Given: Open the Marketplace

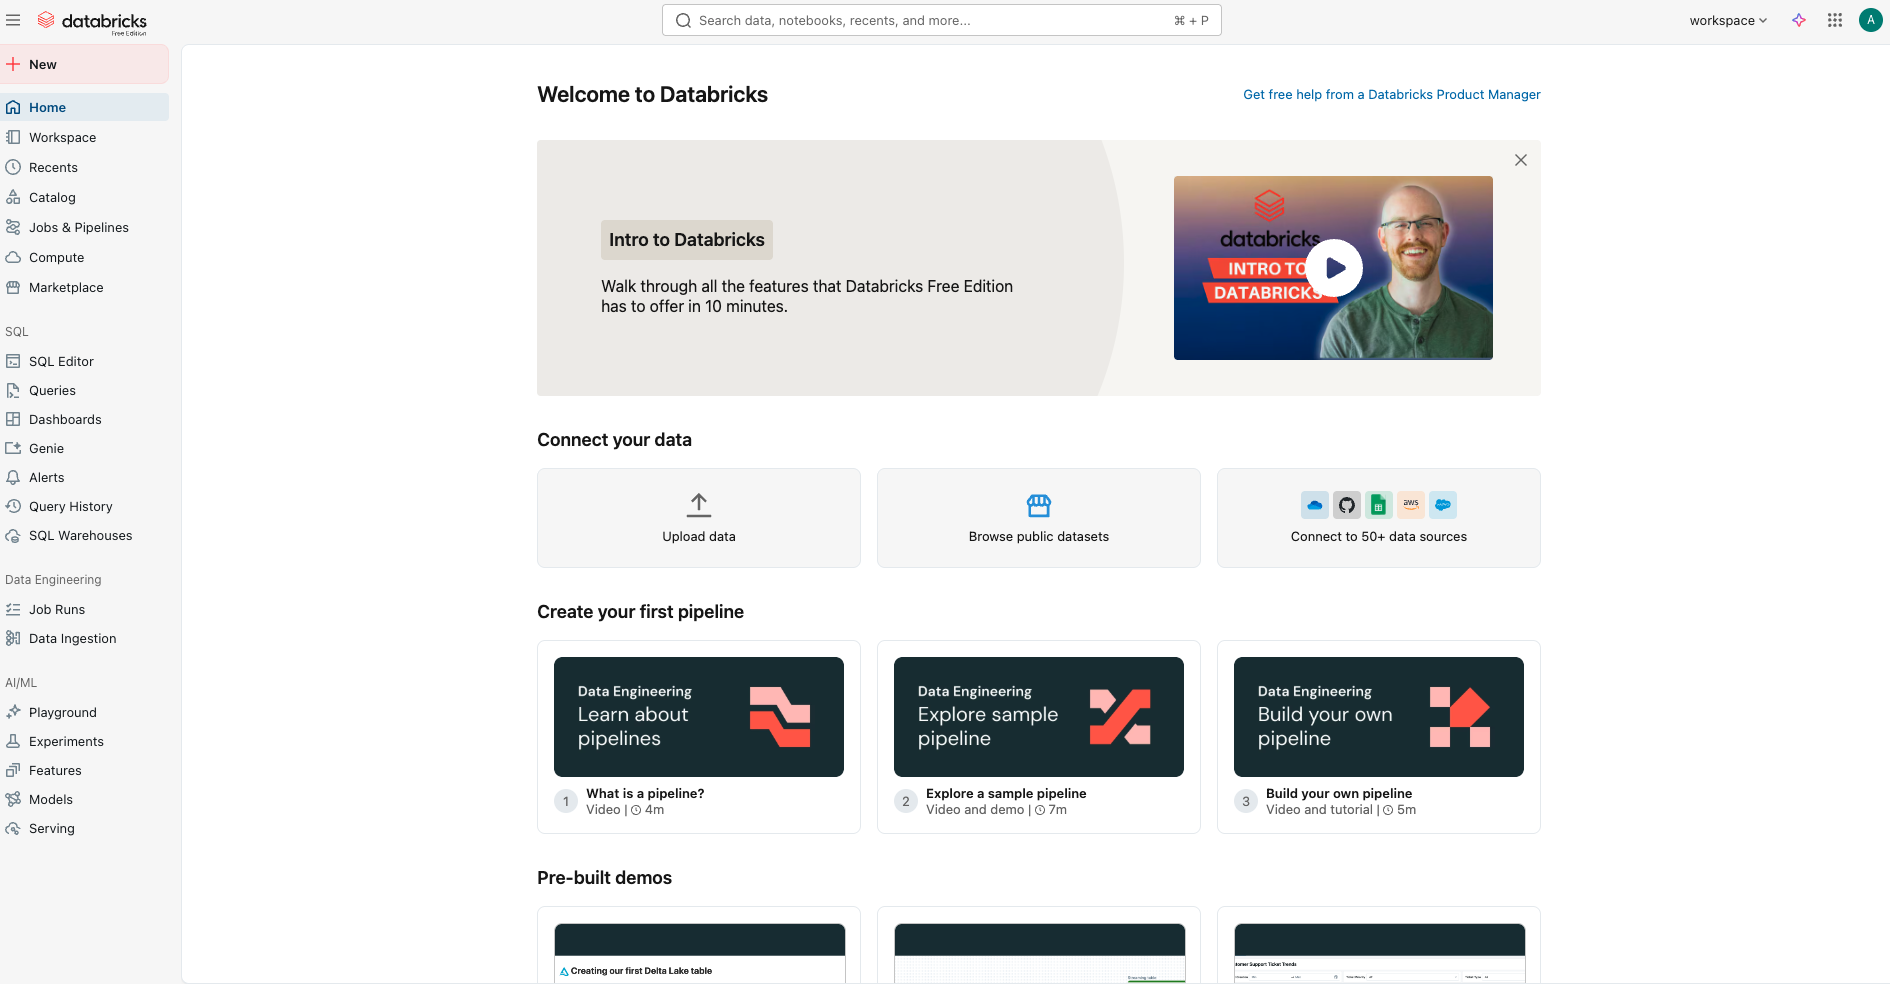Looking at the screenshot, I should tap(65, 287).
